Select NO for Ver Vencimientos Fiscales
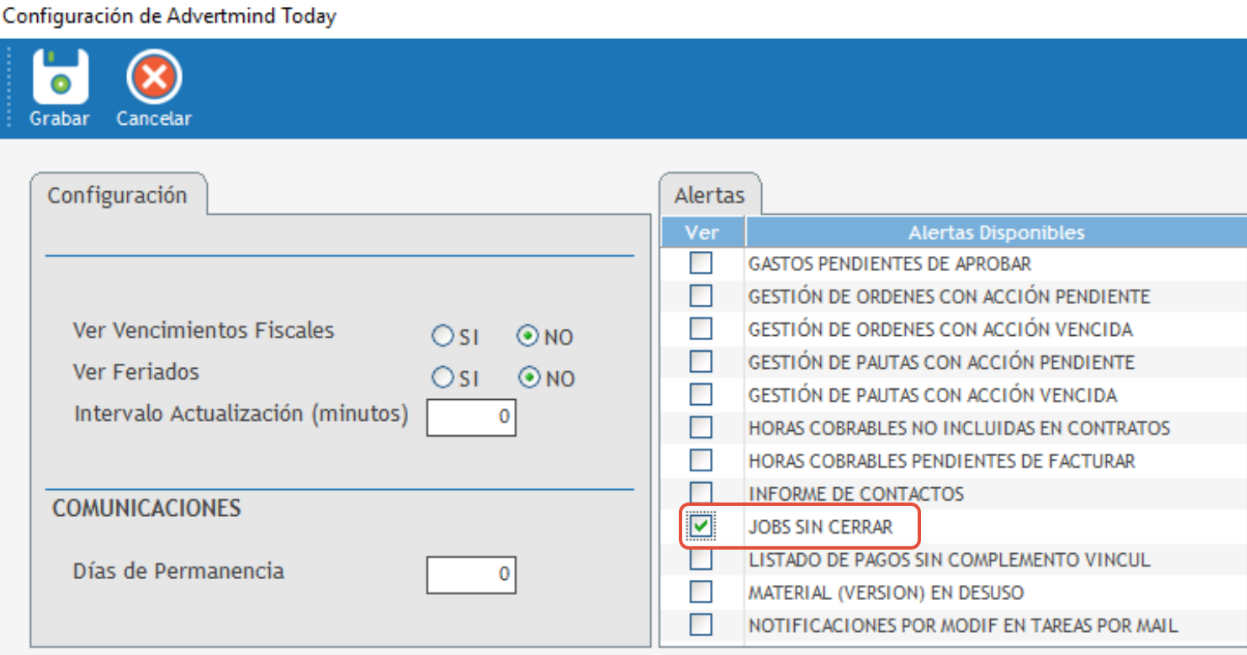This screenshot has width=1247, height=655. click(528, 337)
